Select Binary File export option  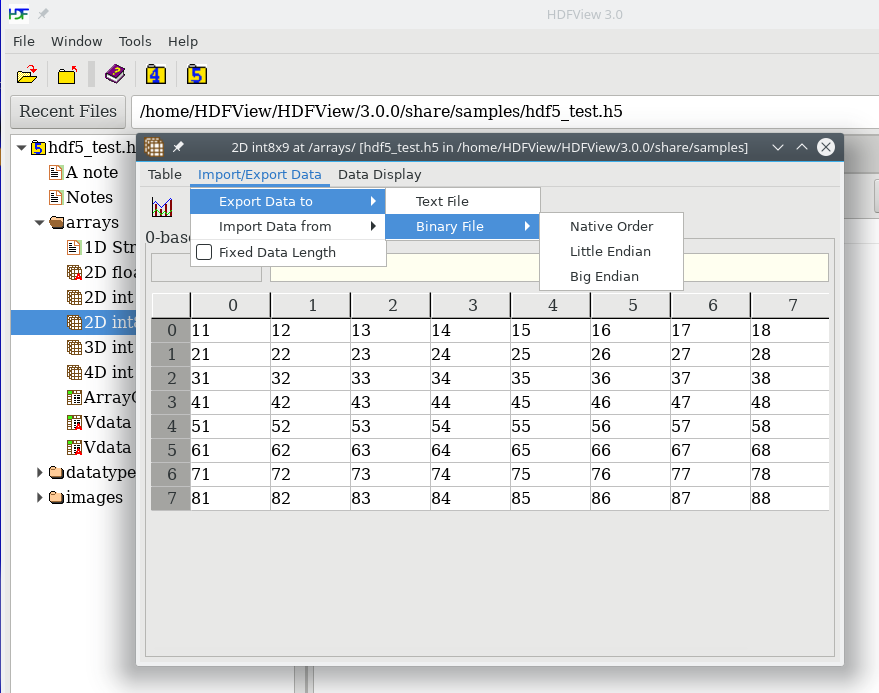[x=462, y=227]
